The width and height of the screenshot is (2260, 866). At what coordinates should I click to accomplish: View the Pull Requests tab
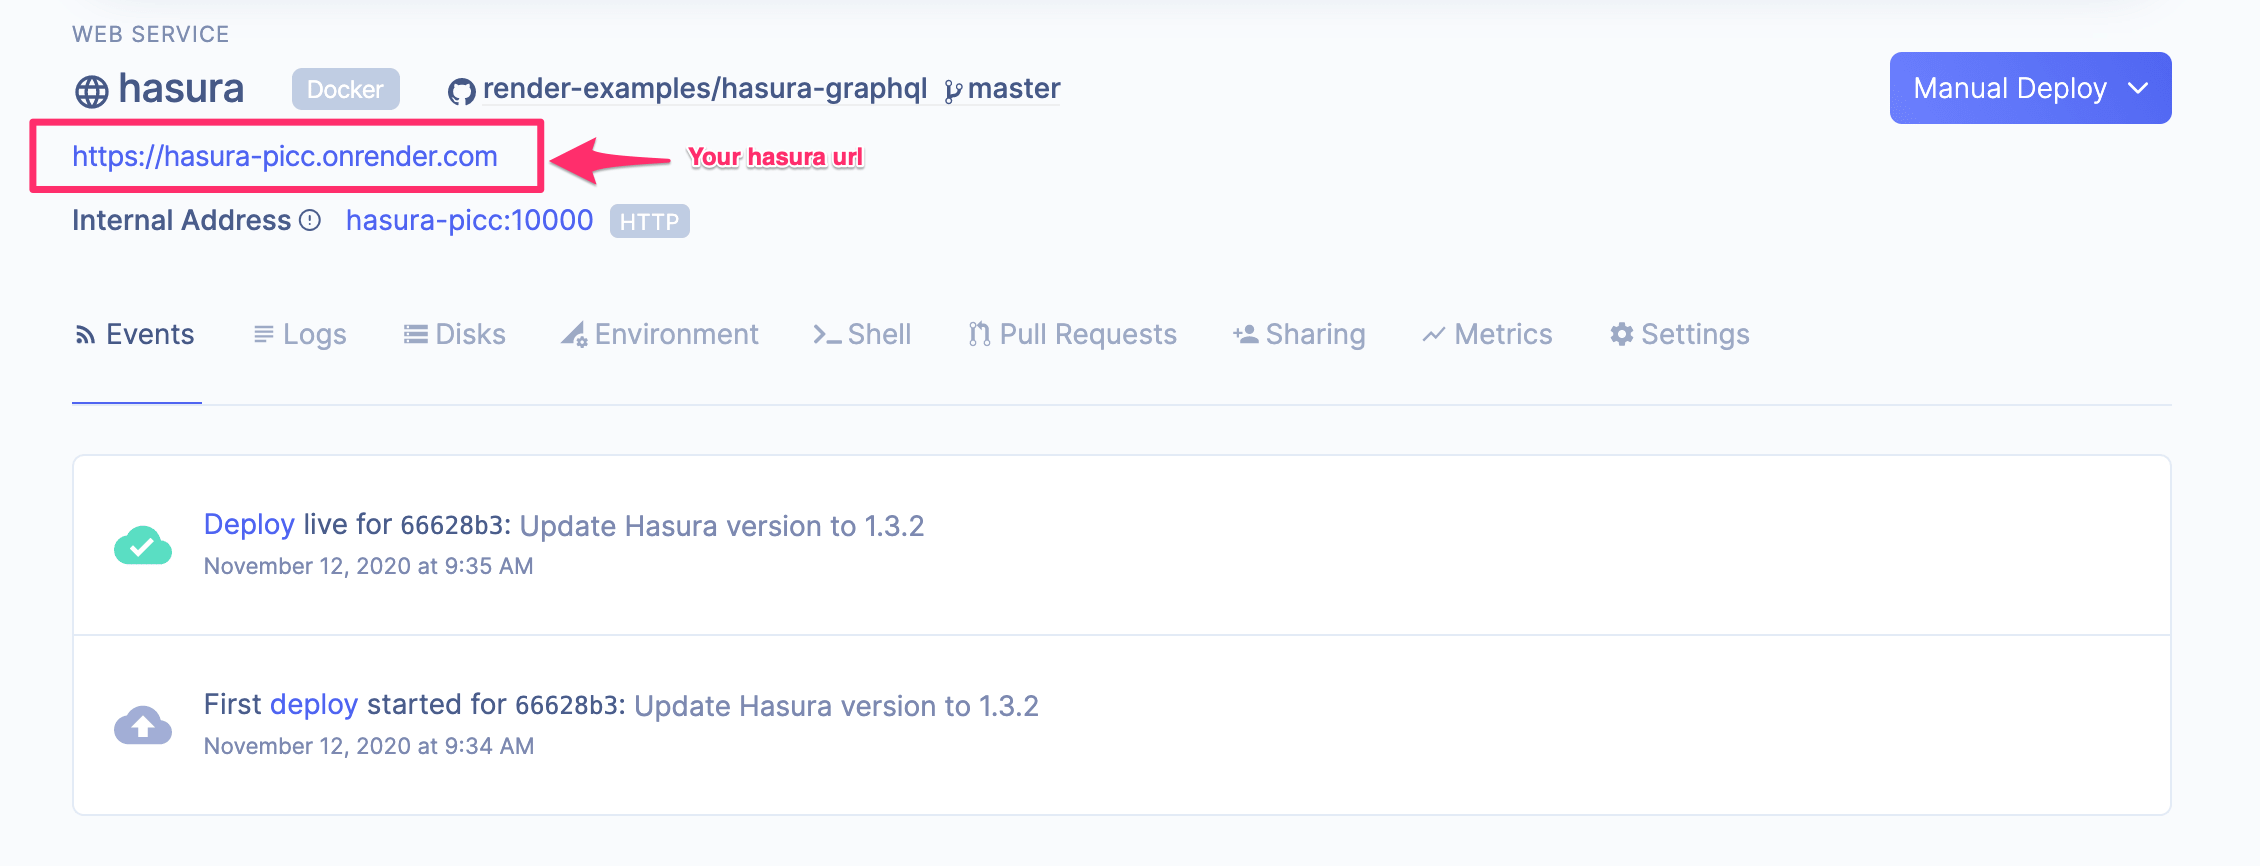tap(1073, 334)
